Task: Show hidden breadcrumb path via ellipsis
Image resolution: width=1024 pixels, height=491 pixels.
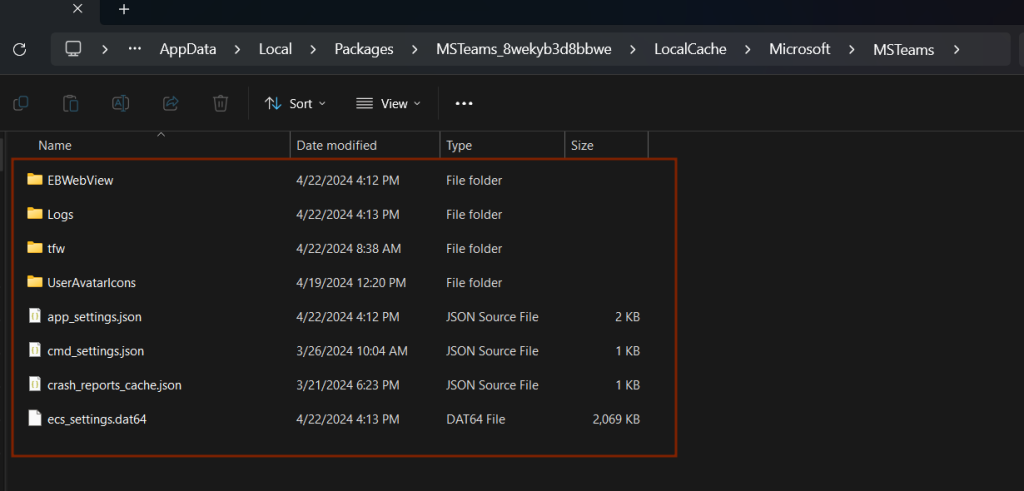Action: (135, 49)
